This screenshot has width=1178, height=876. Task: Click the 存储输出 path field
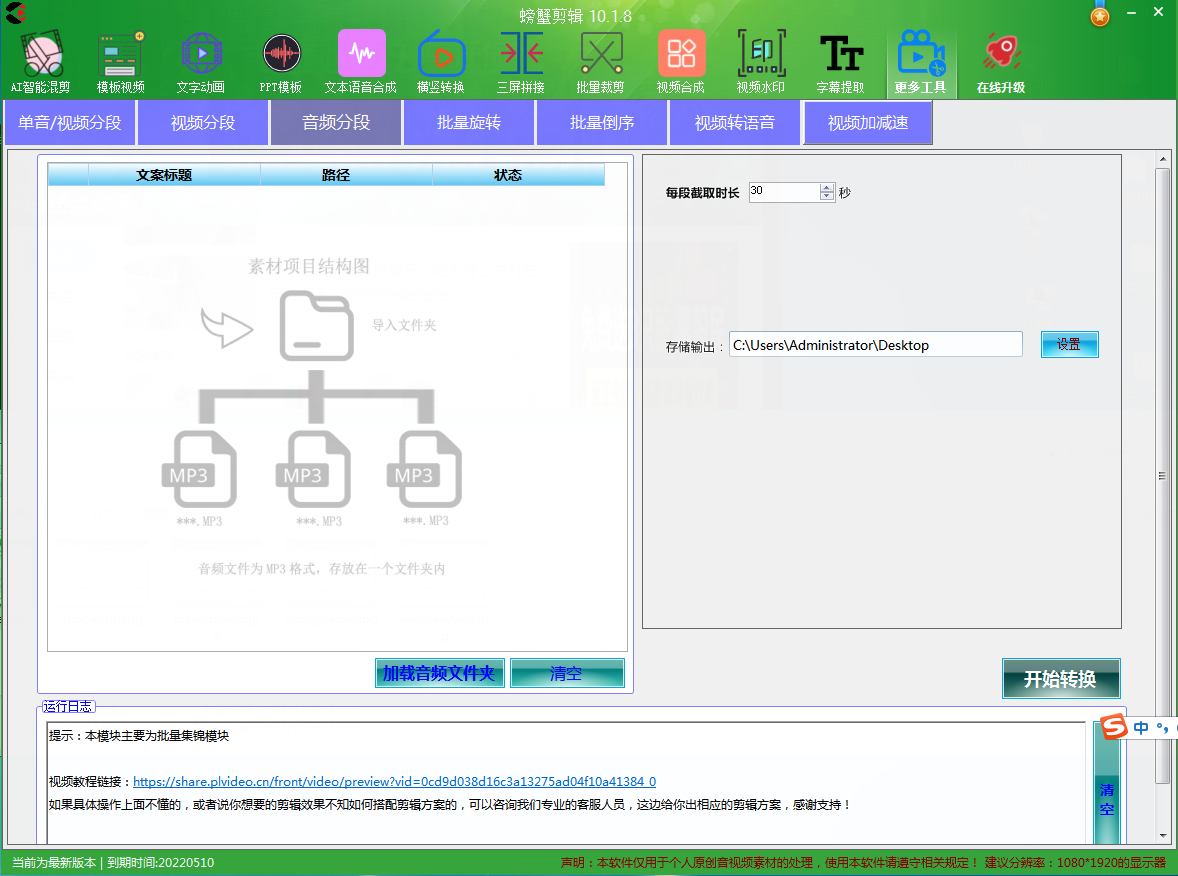875,345
